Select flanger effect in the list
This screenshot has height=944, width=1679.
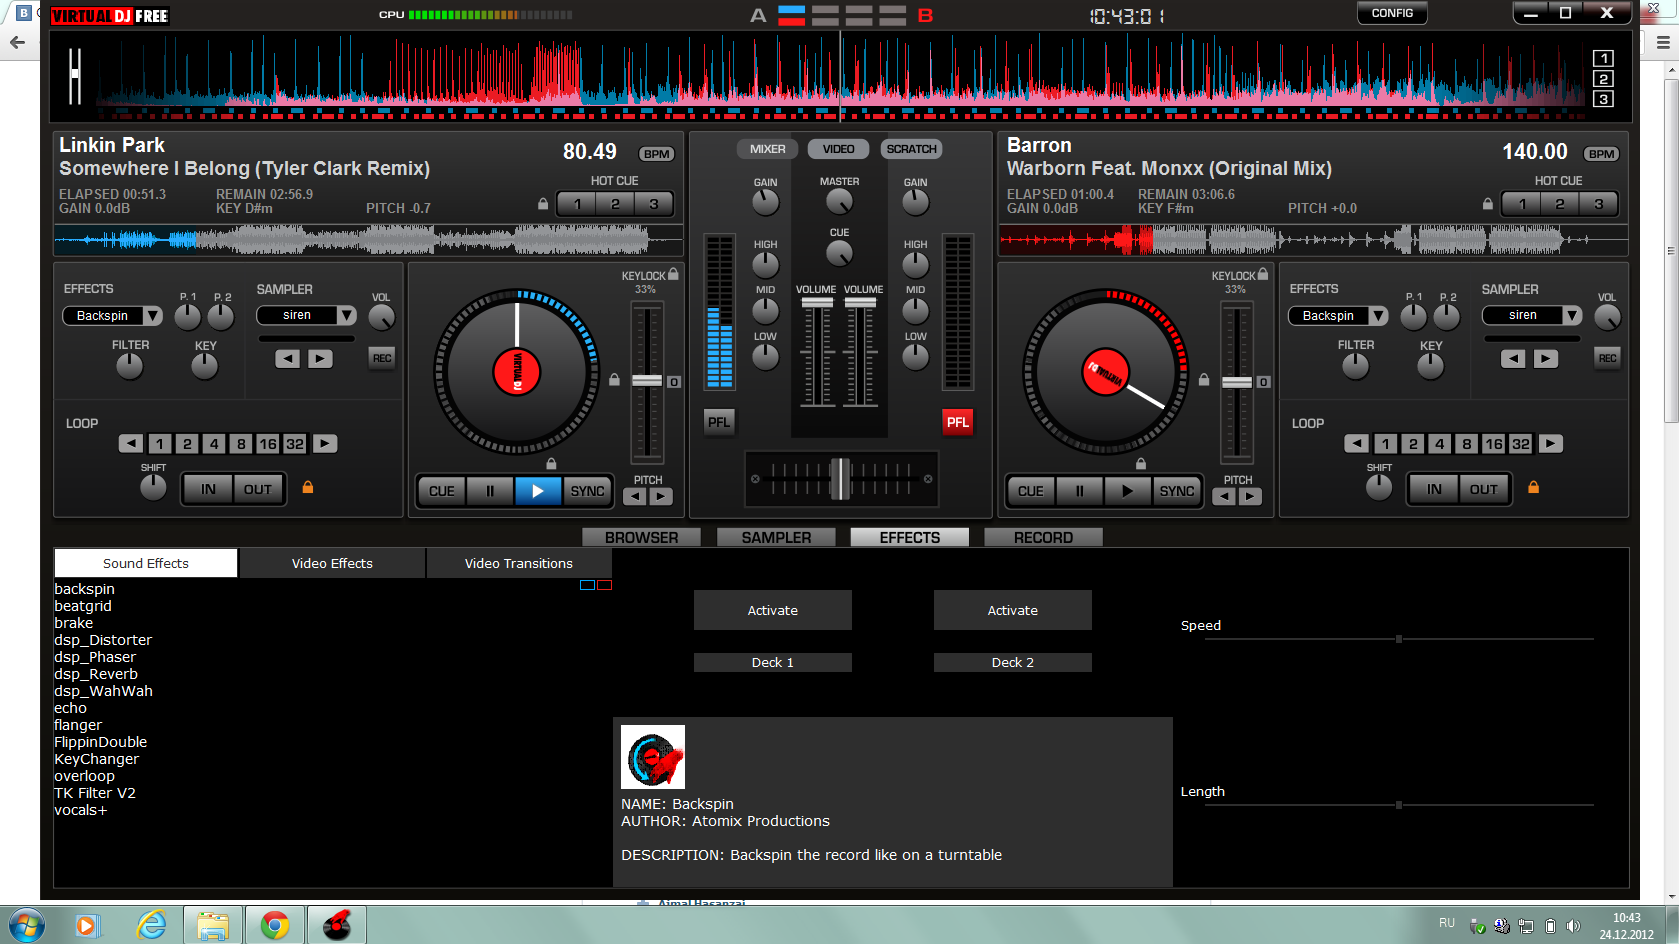tap(78, 725)
